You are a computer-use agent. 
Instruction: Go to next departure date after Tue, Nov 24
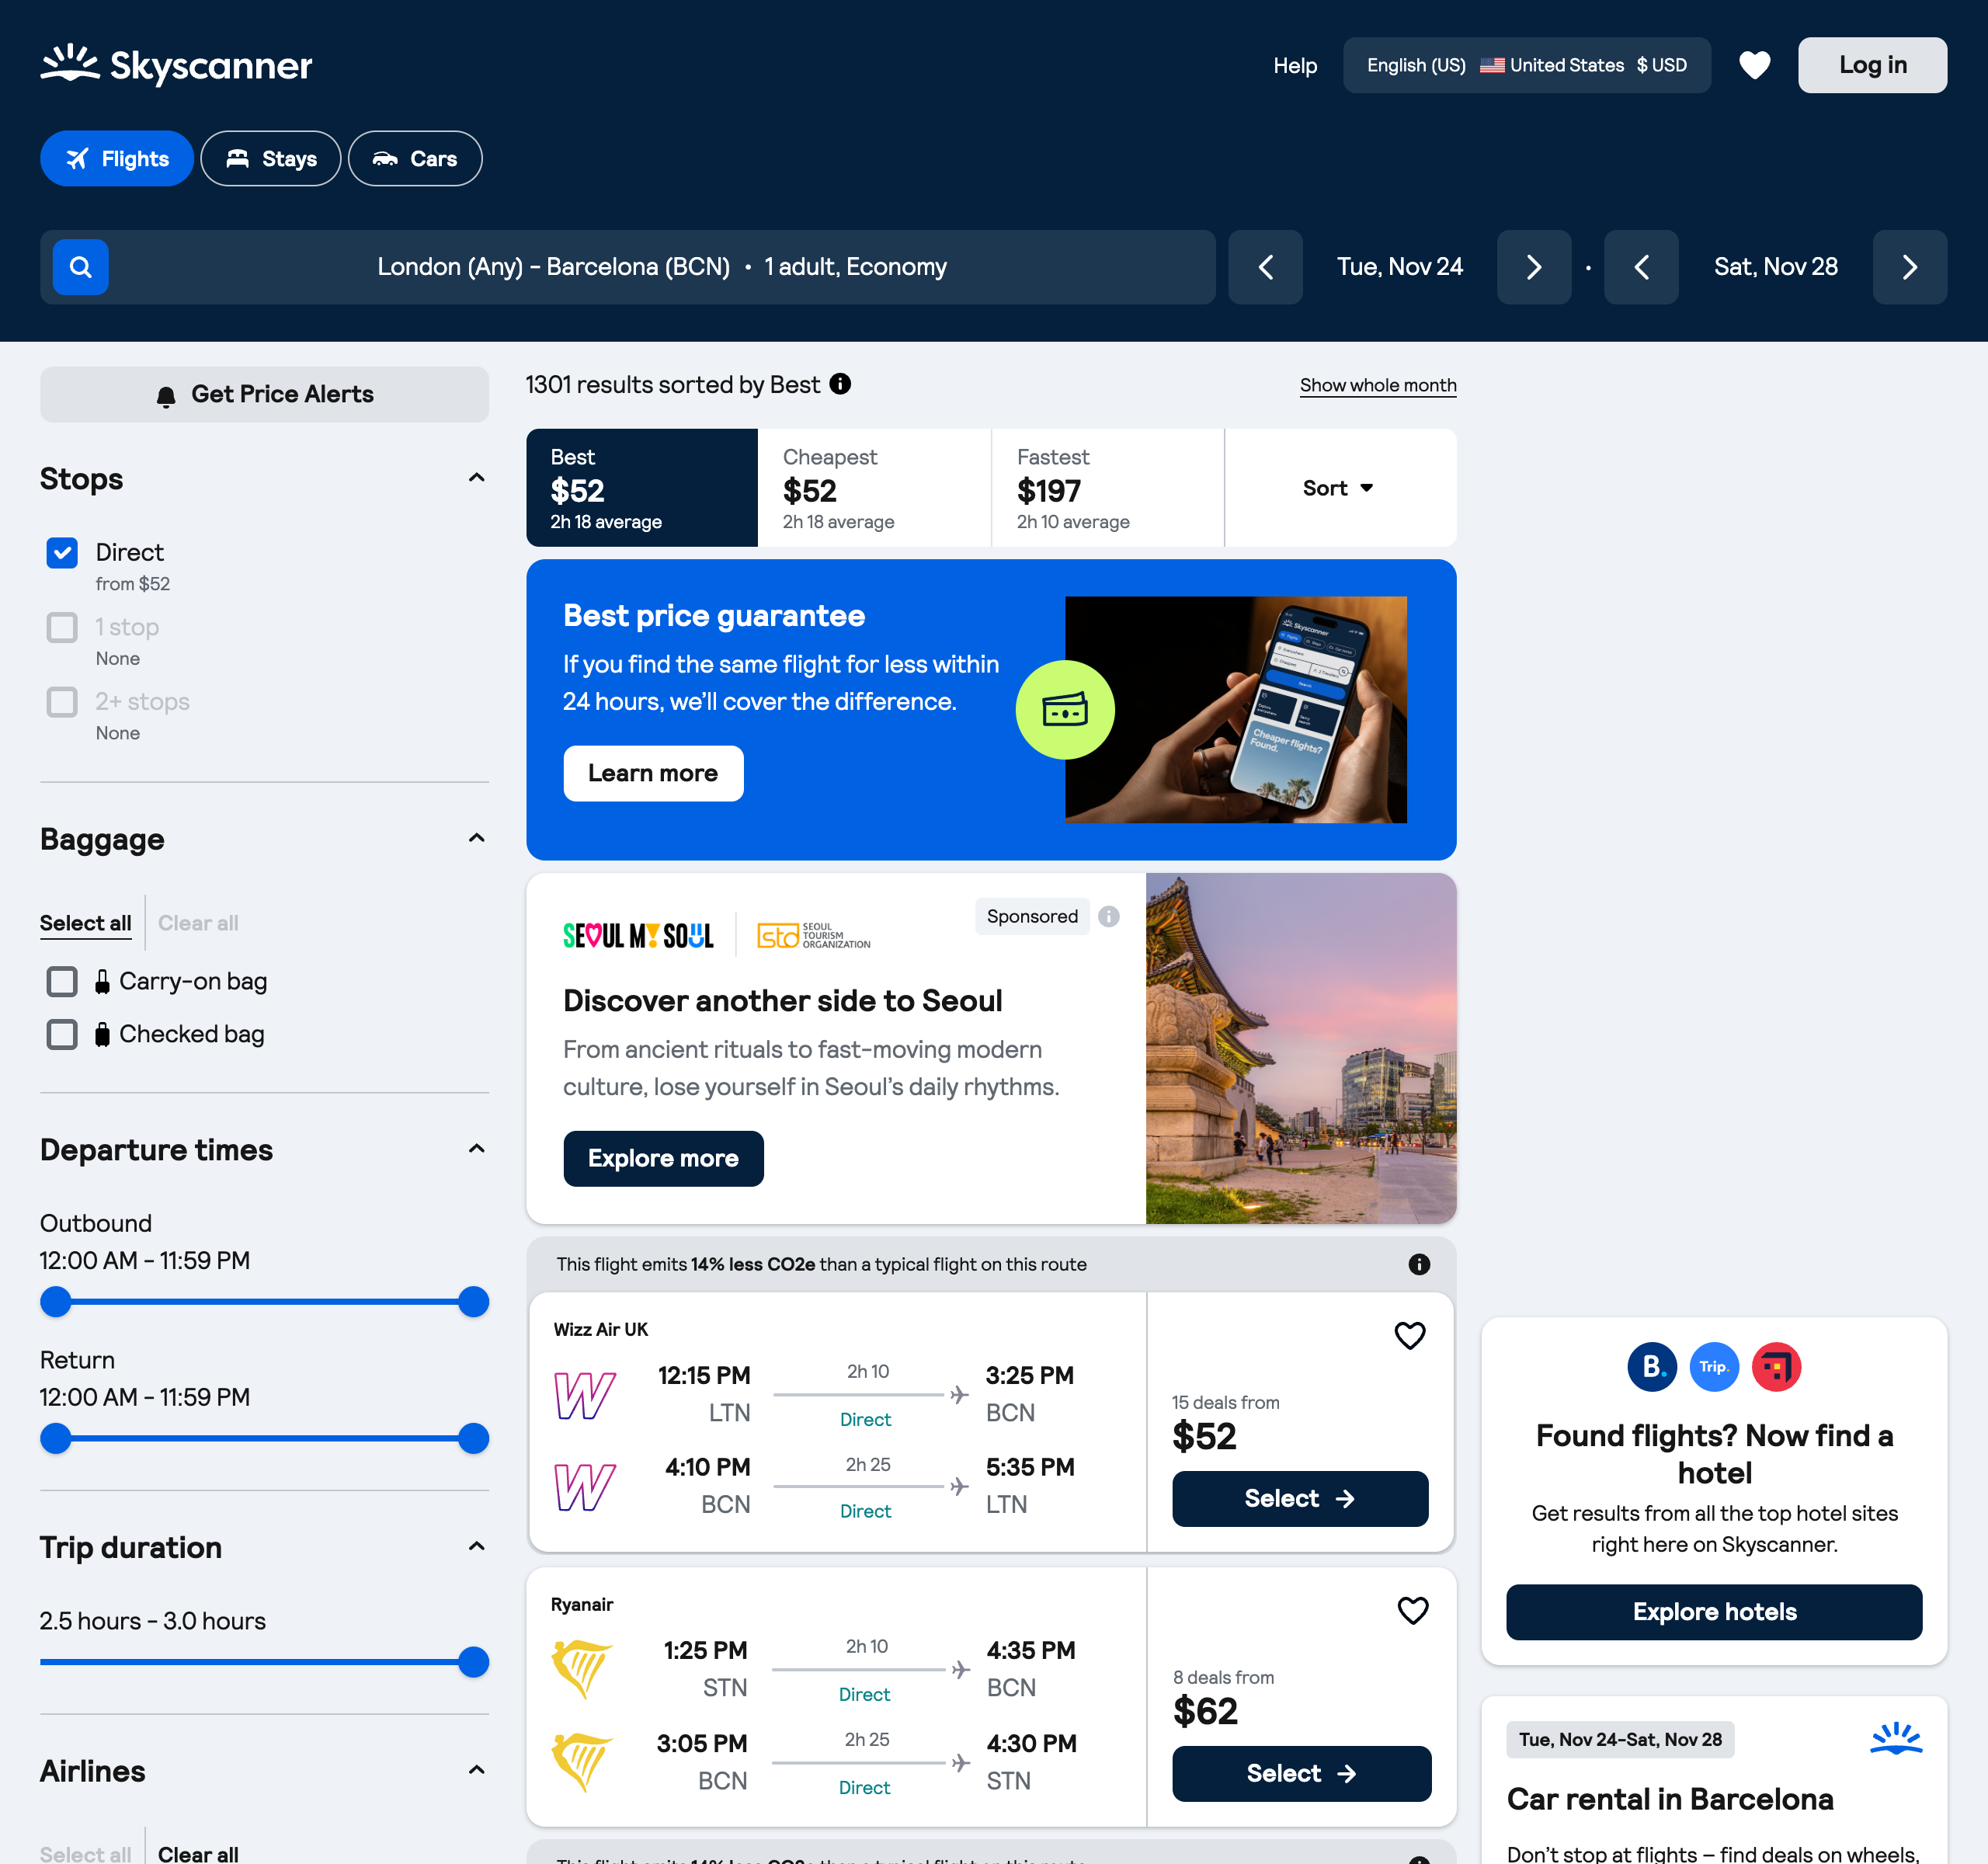coord(1534,267)
